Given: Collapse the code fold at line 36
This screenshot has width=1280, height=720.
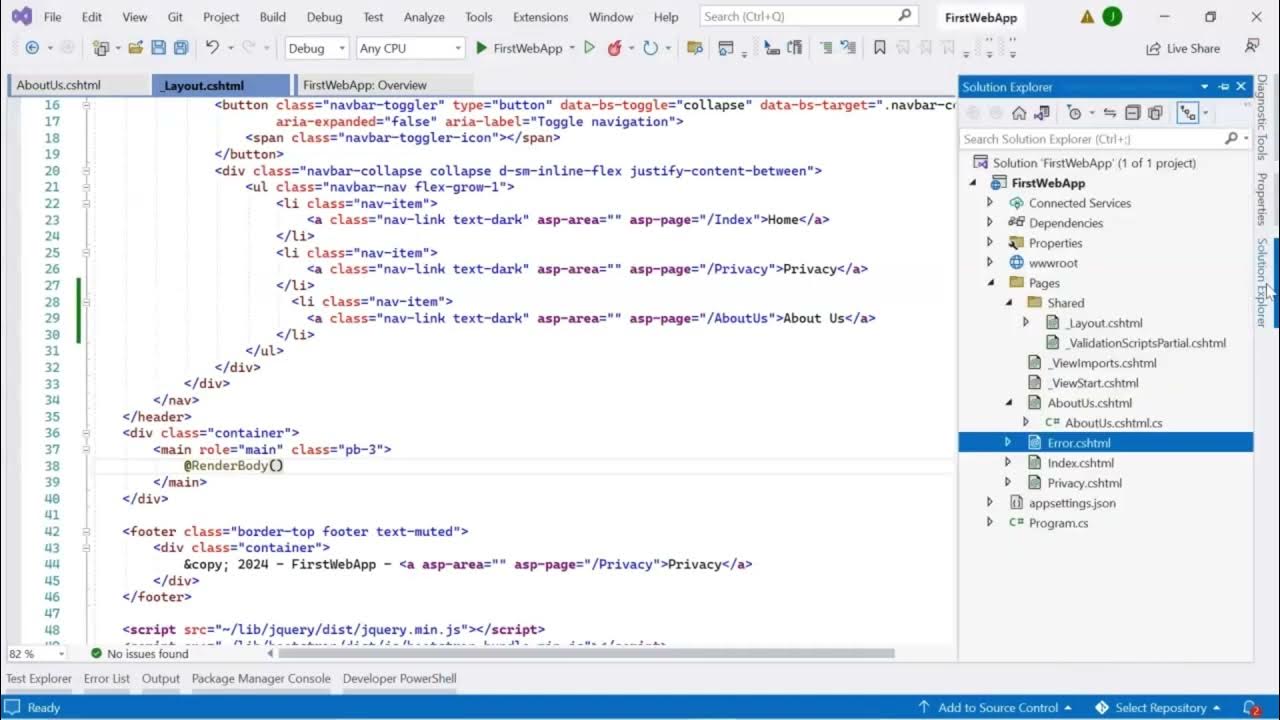Looking at the screenshot, I should coord(86,433).
